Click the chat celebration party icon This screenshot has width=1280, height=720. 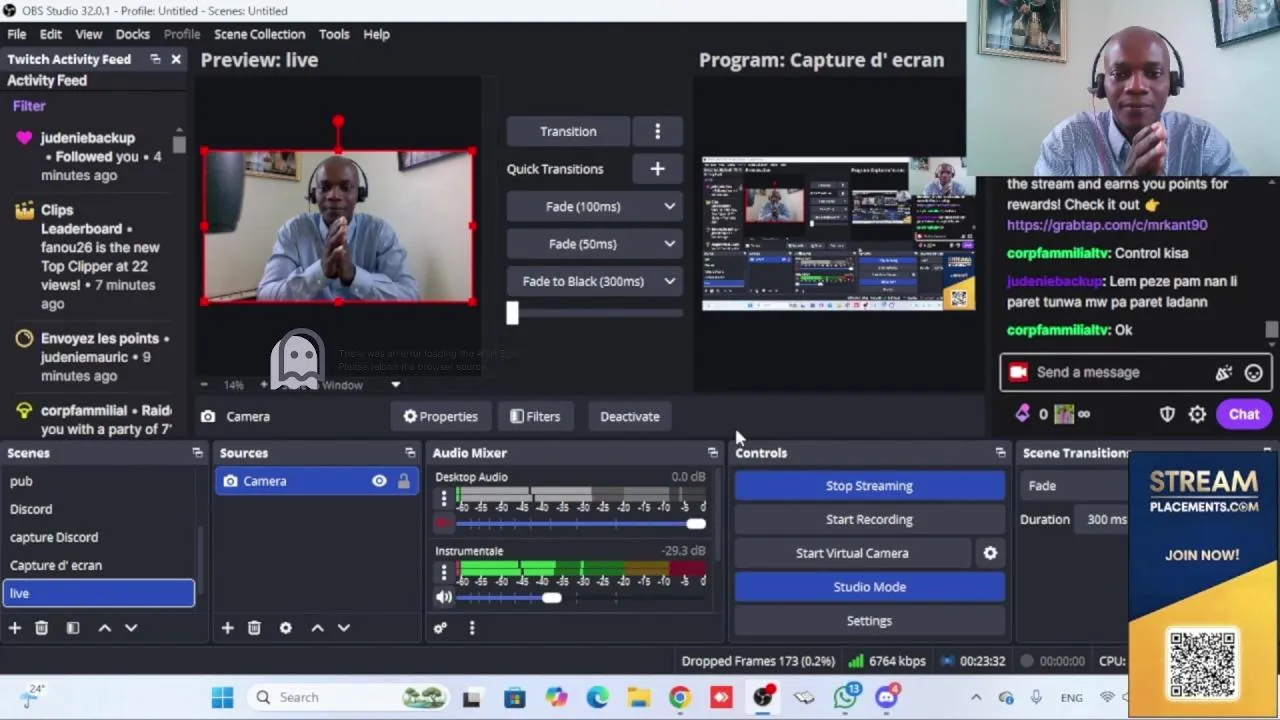(x=1223, y=373)
